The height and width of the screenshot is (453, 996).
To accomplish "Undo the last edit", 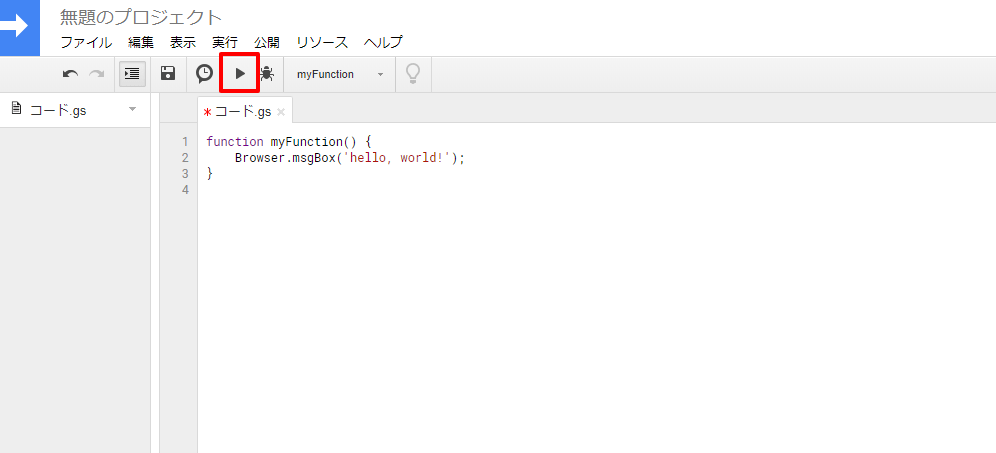I will click(71, 74).
